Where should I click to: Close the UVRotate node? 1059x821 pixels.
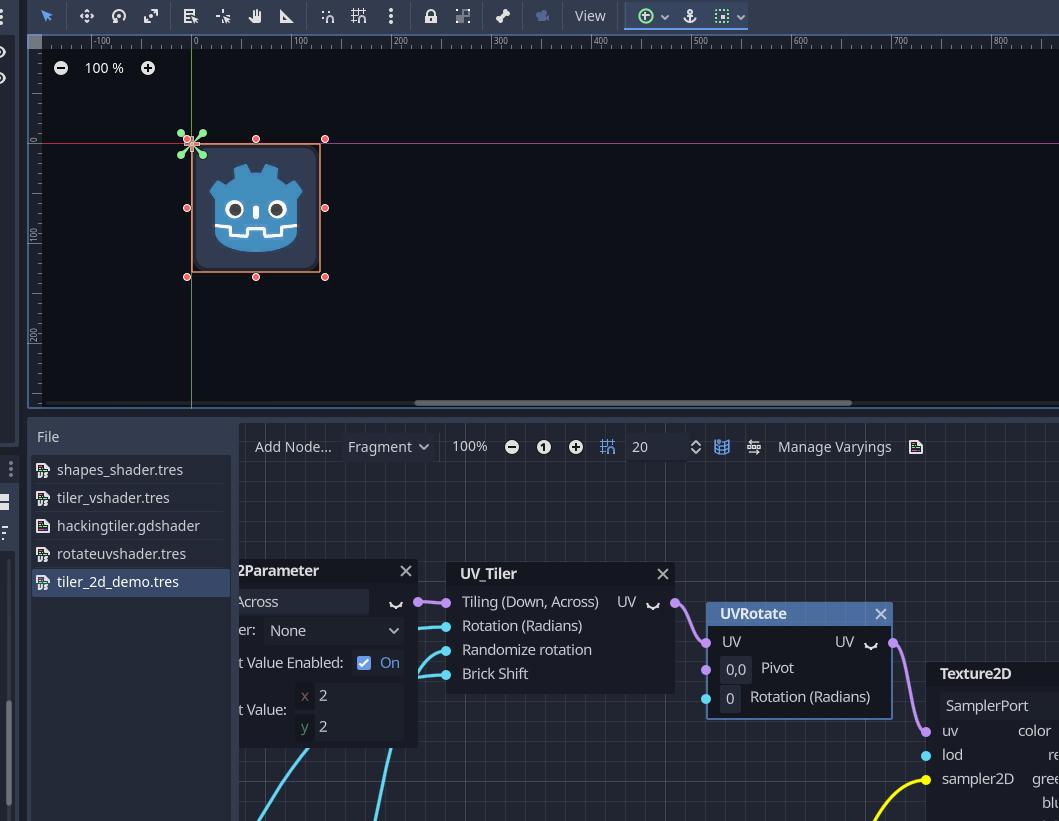(x=881, y=614)
